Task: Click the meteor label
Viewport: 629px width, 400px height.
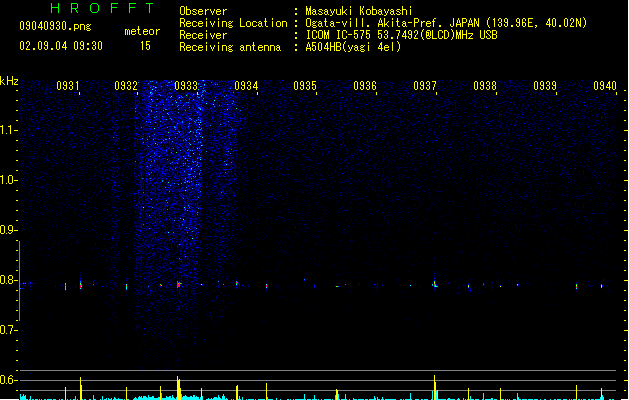Action: [x=142, y=31]
